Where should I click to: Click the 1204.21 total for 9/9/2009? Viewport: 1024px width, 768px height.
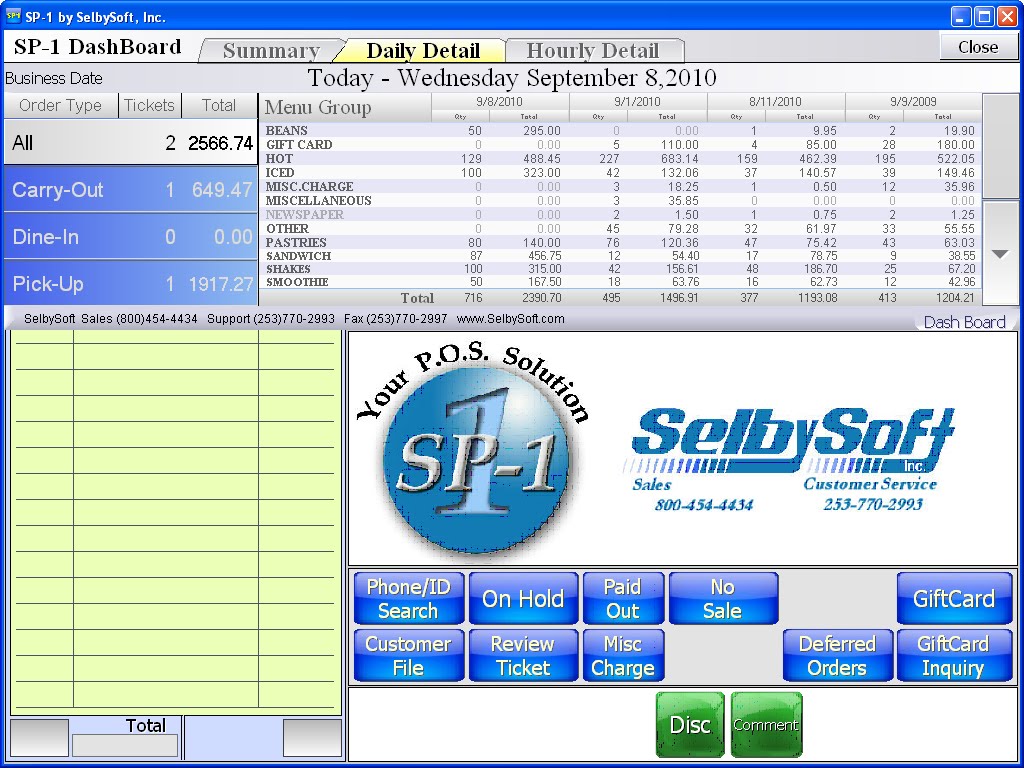(955, 298)
